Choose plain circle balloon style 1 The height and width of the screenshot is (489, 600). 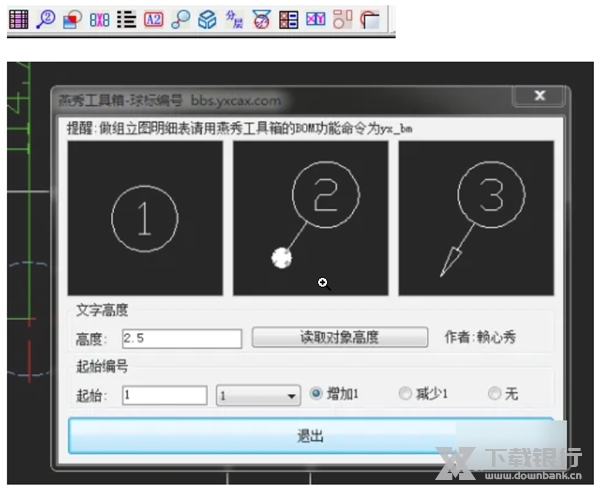point(145,218)
